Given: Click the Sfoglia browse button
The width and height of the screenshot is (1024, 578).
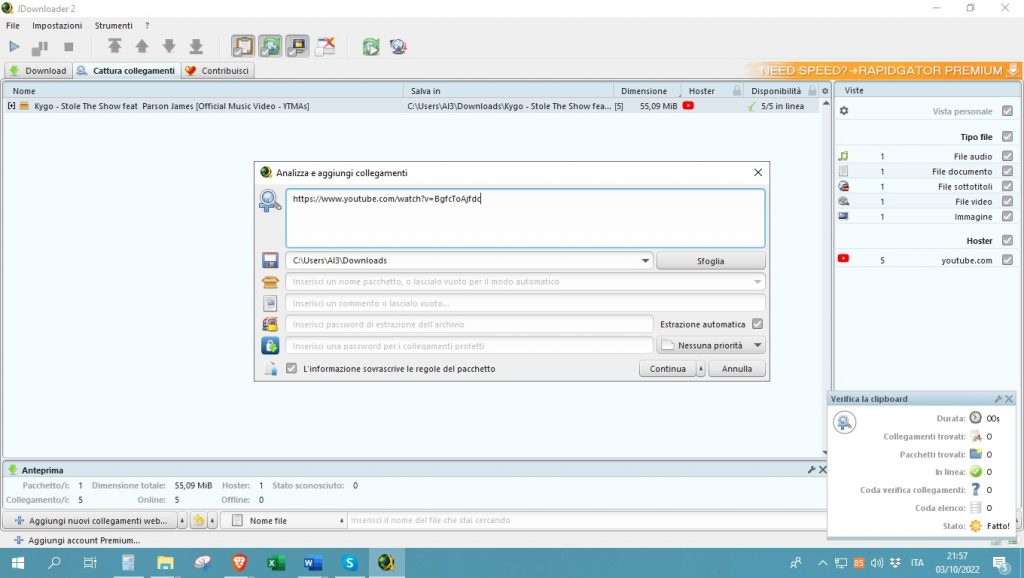Looking at the screenshot, I should pyautogui.click(x=710, y=261).
